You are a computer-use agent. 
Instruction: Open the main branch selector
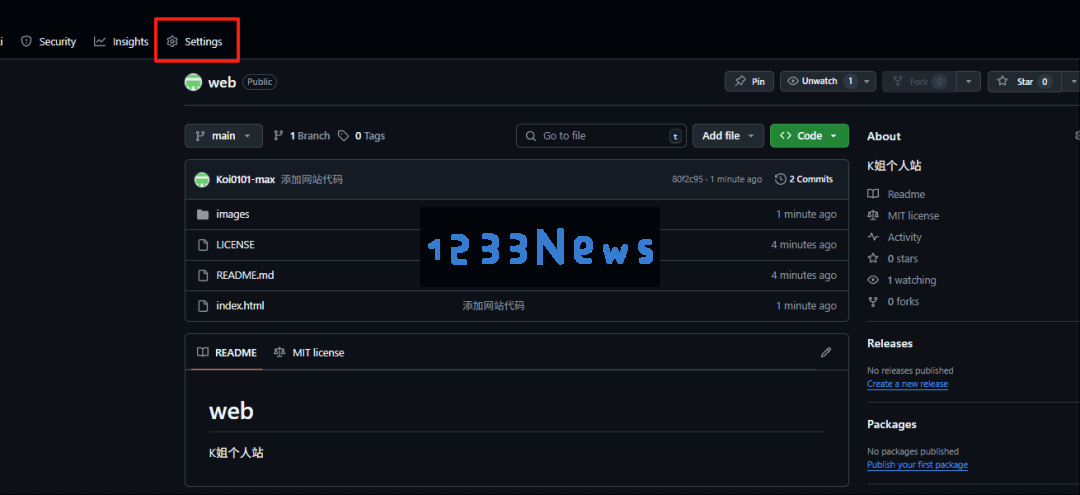click(x=223, y=136)
